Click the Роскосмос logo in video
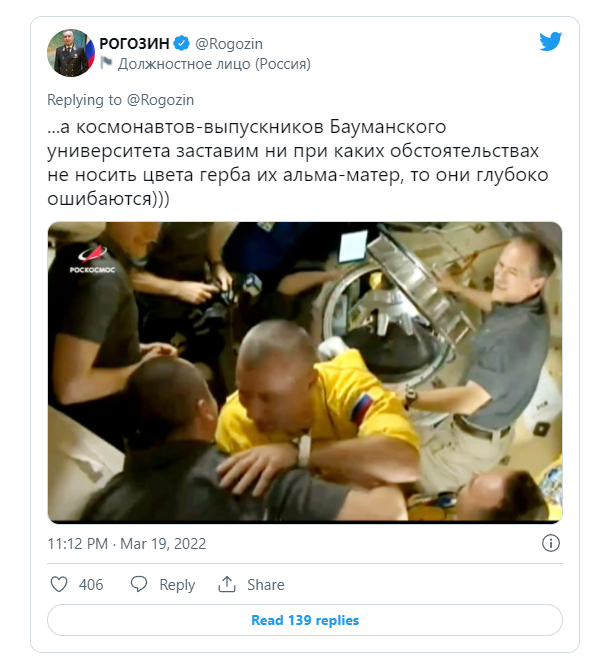This screenshot has height=665, width=615. pos(92,259)
